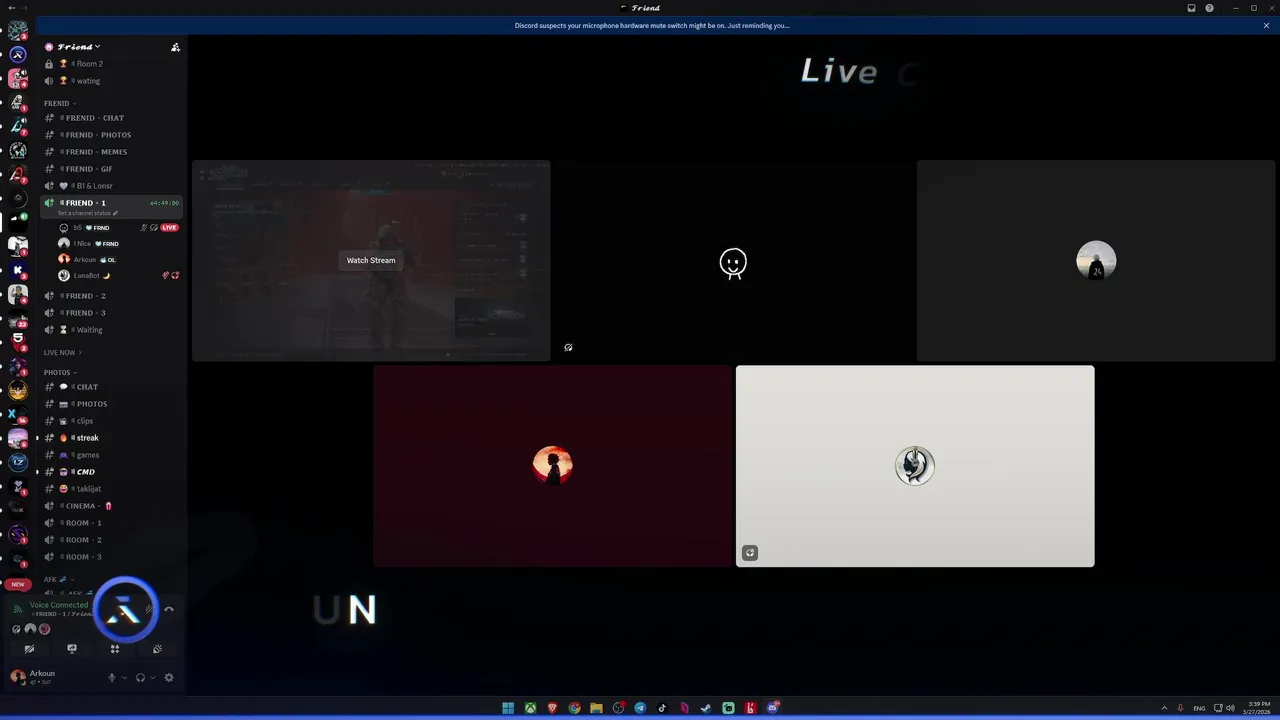This screenshot has width=1280, height=720.
Task: Join the ROOM - 2 voice channel
Action: point(111,540)
